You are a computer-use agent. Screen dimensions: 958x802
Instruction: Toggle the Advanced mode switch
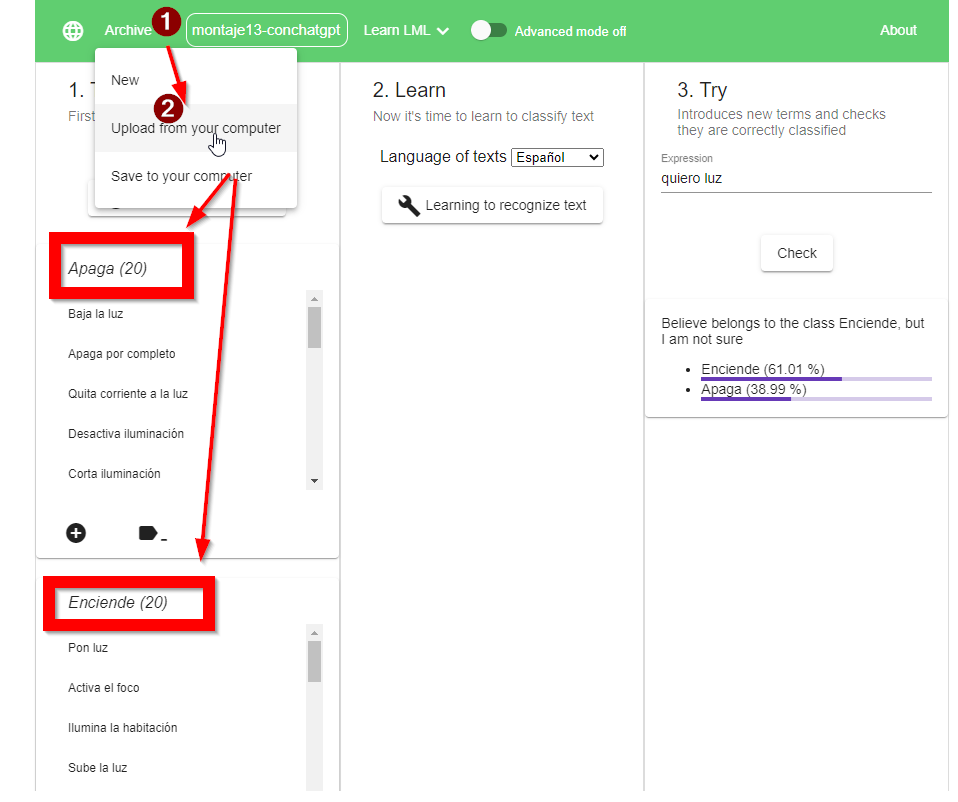click(489, 30)
